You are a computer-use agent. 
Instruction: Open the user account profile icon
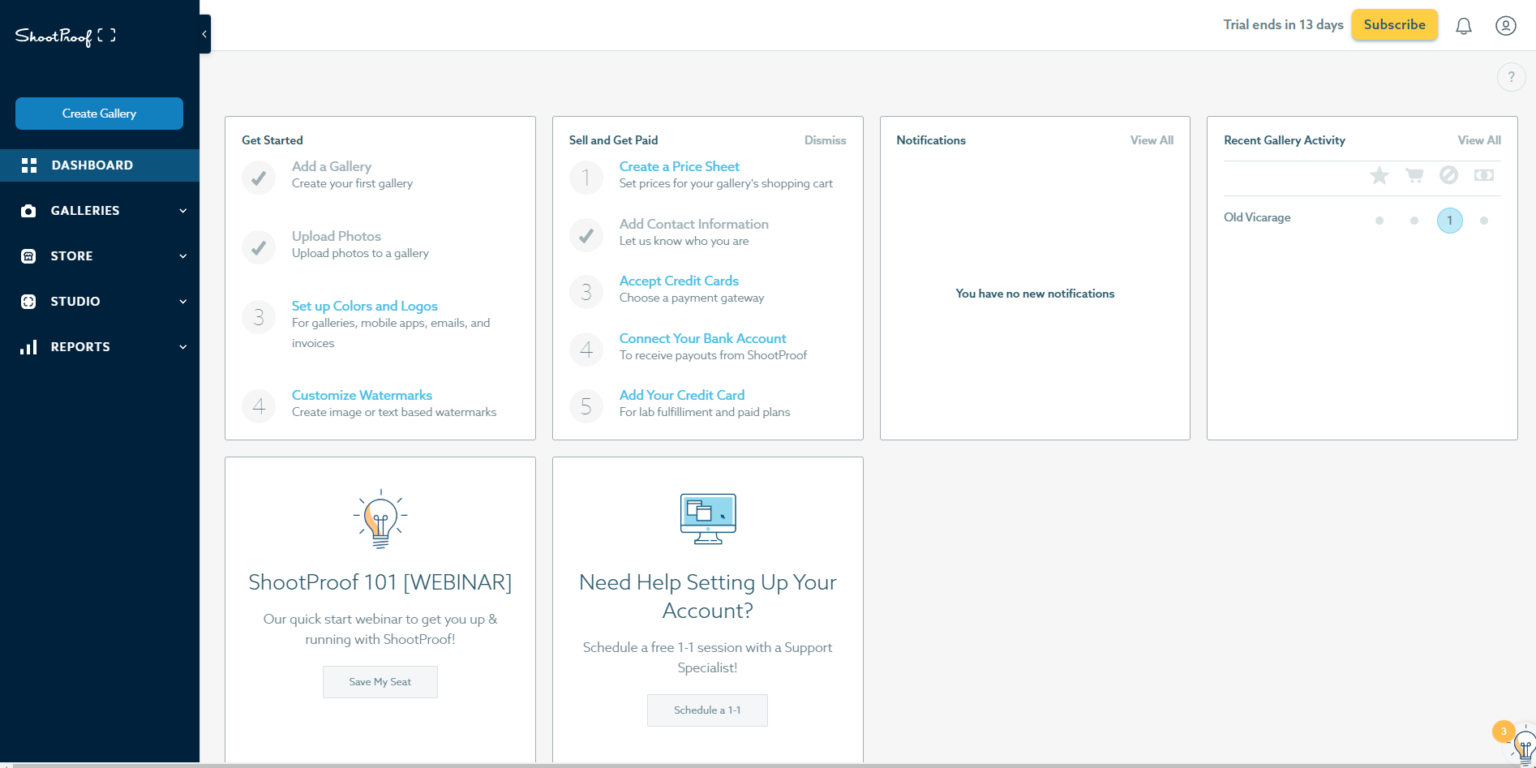(1505, 26)
